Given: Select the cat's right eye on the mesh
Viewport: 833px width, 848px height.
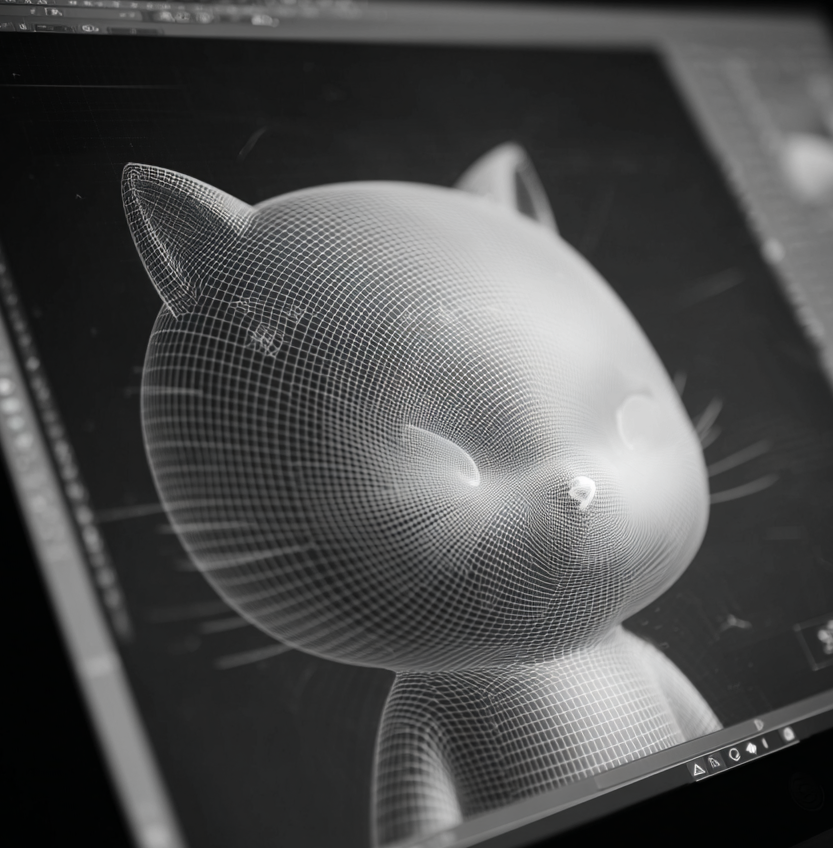Looking at the screenshot, I should [640, 420].
